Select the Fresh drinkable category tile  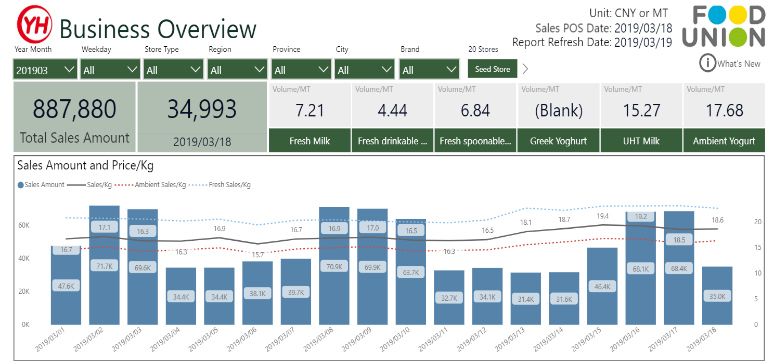coord(392,141)
